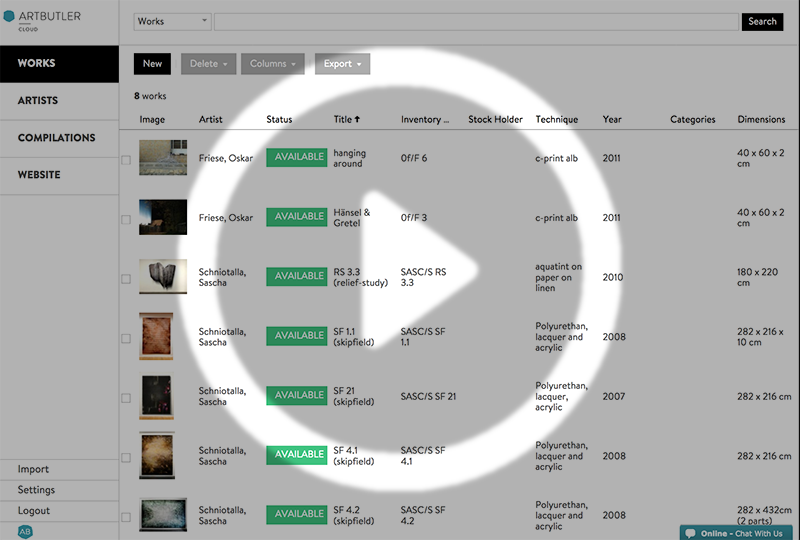Screen dimensions: 800x540
Task: Open thumbnail of SF 21 skipfield
Action: [156, 396]
